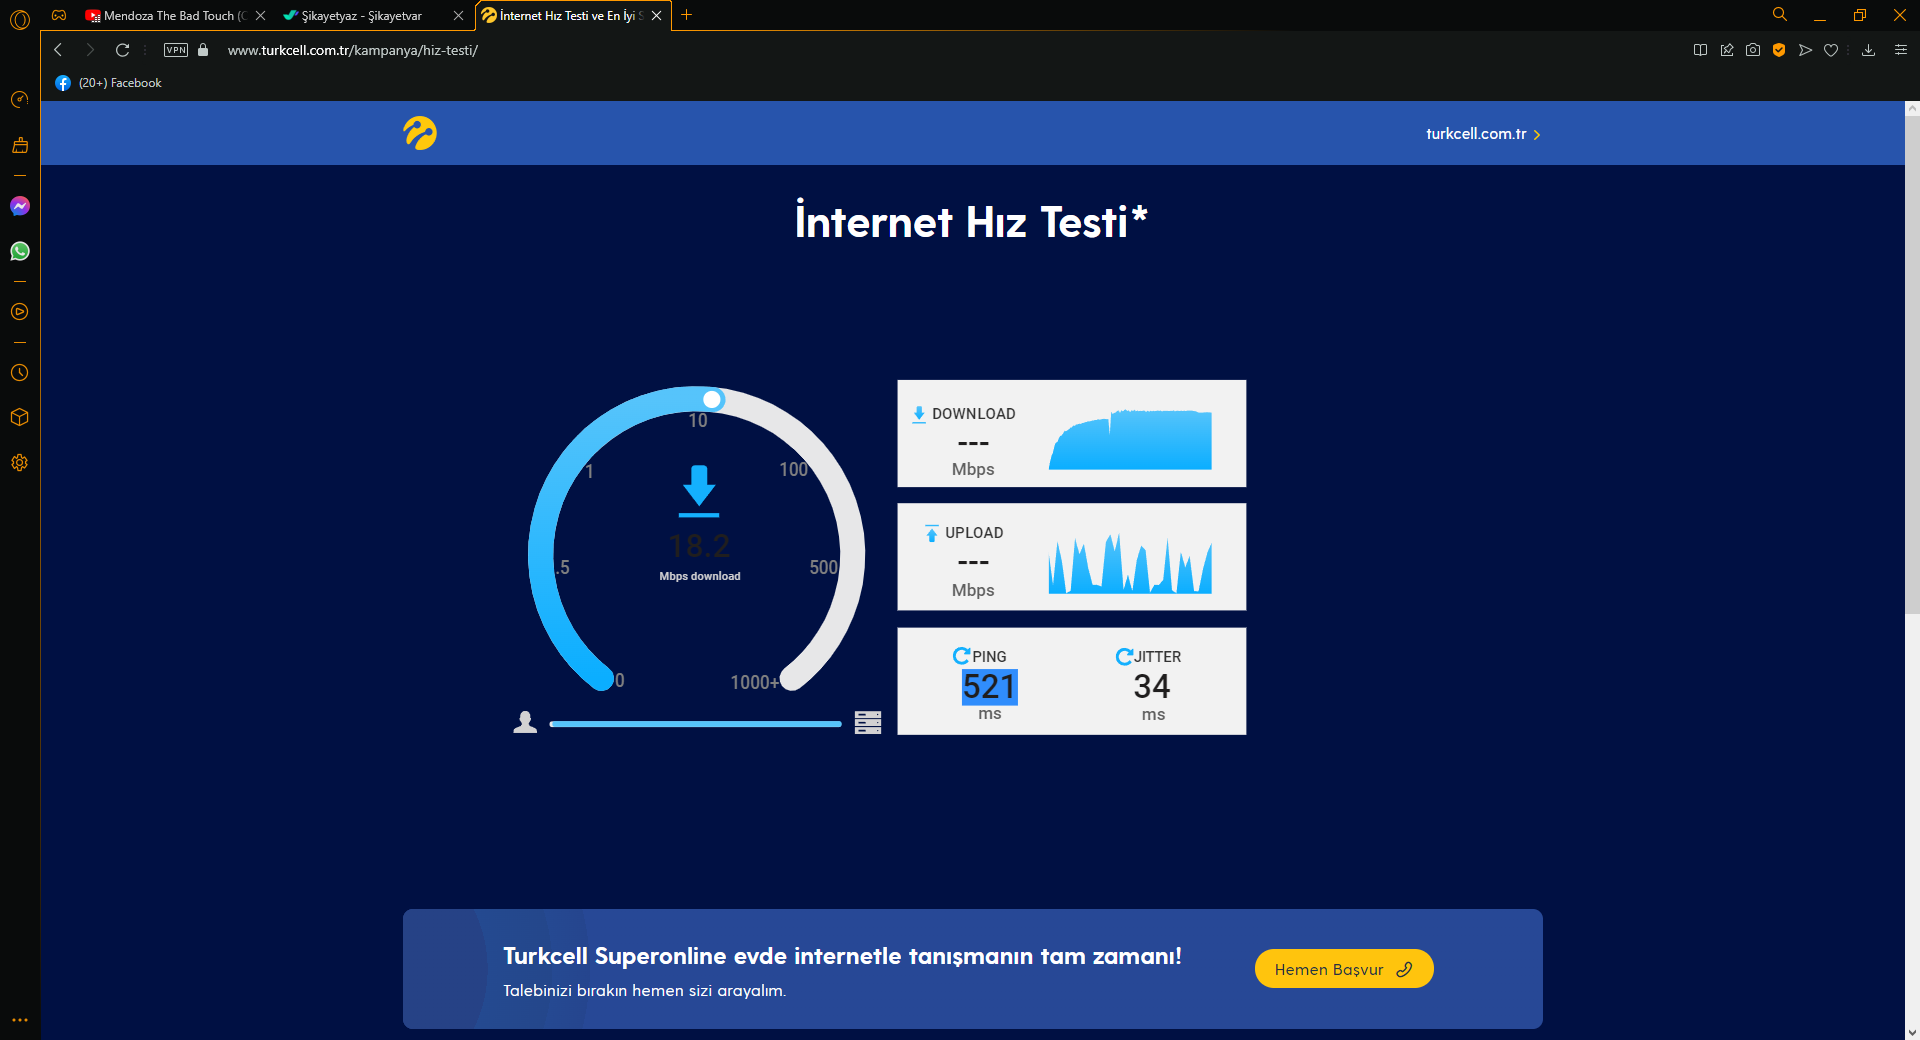The width and height of the screenshot is (1920, 1040).
Task: Select the 521 ping value
Action: tap(989, 687)
